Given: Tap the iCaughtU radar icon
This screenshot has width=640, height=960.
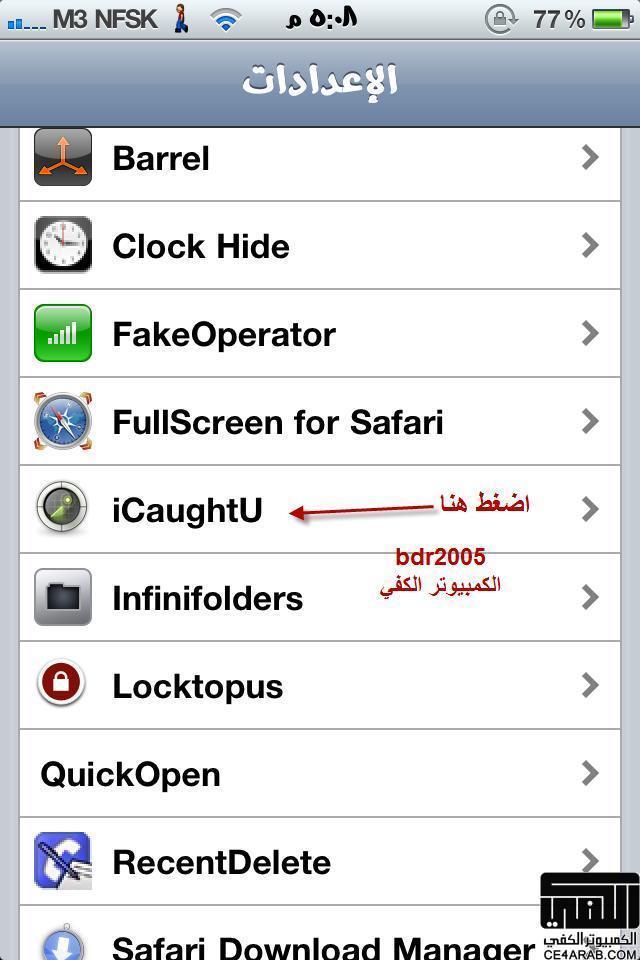Looking at the screenshot, I should click(x=61, y=508).
